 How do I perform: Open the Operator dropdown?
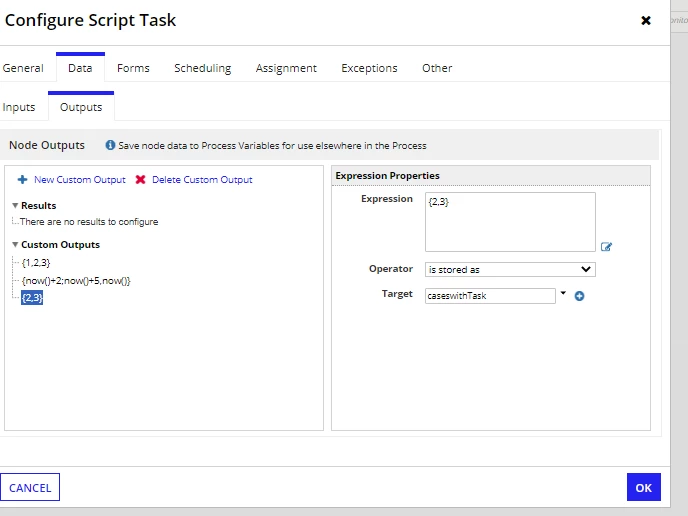point(510,269)
